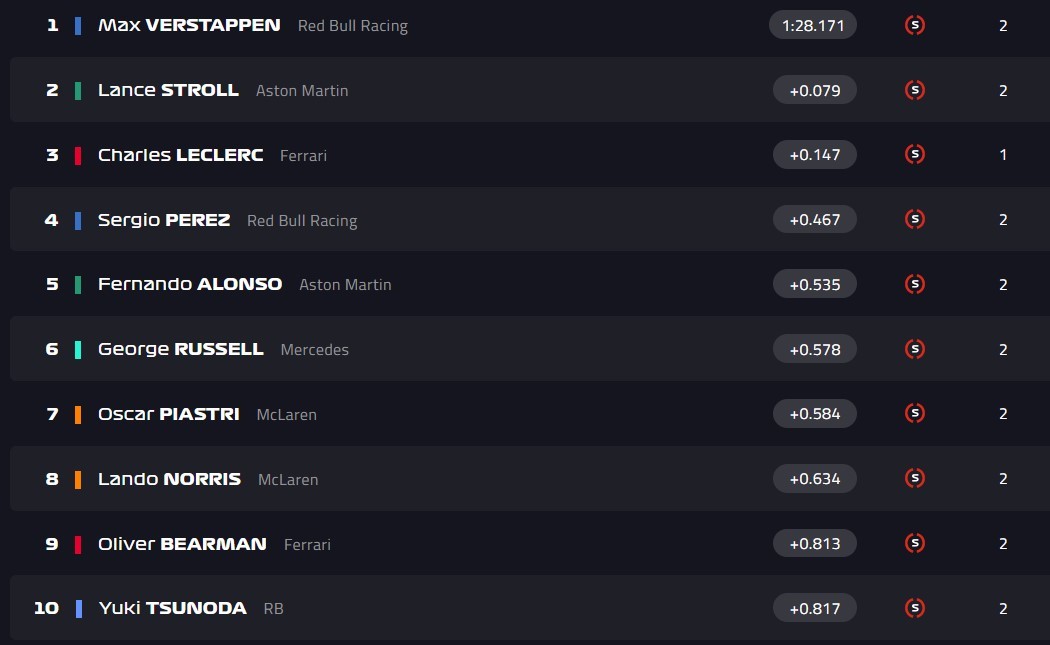Click Stroll's +0.079 gap badge
The image size is (1050, 645).
(814, 90)
